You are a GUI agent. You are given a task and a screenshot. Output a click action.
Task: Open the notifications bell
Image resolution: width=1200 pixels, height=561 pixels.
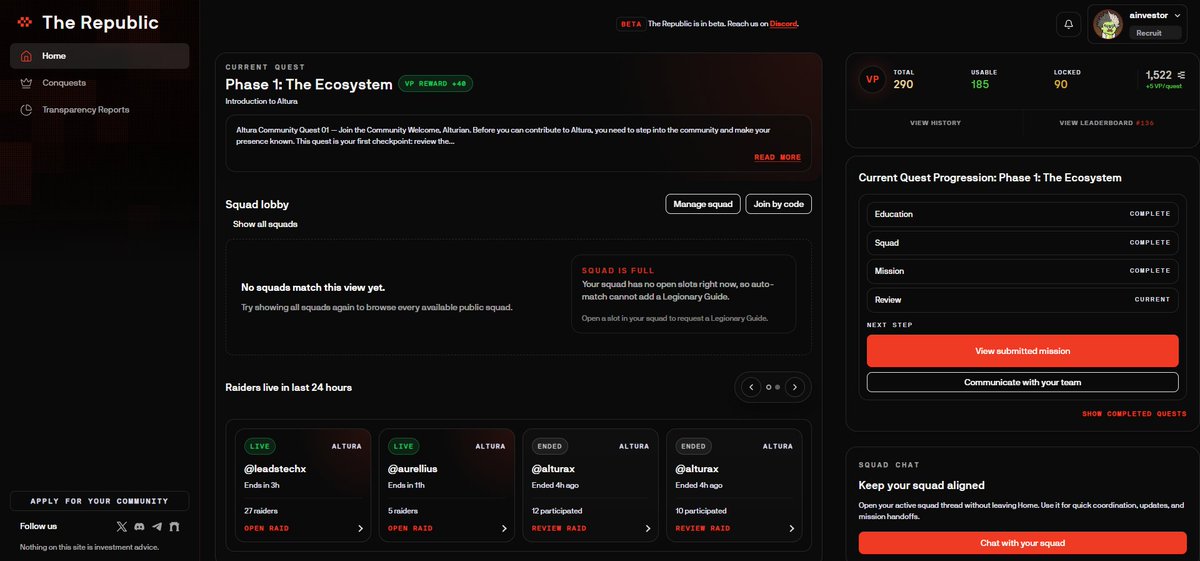click(1068, 24)
